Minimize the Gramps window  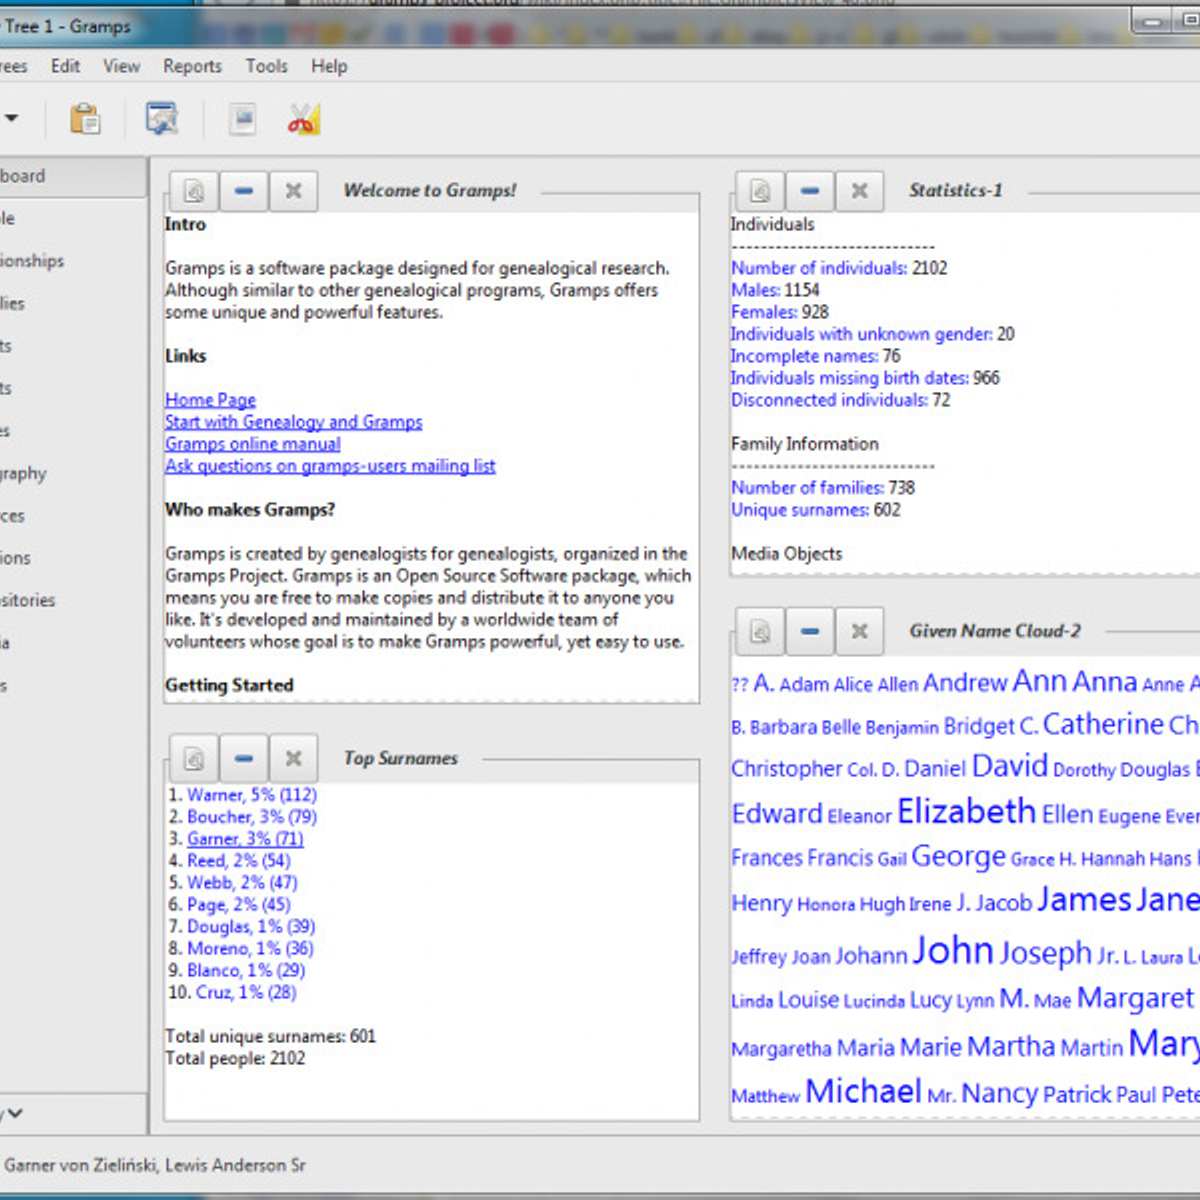1154,21
